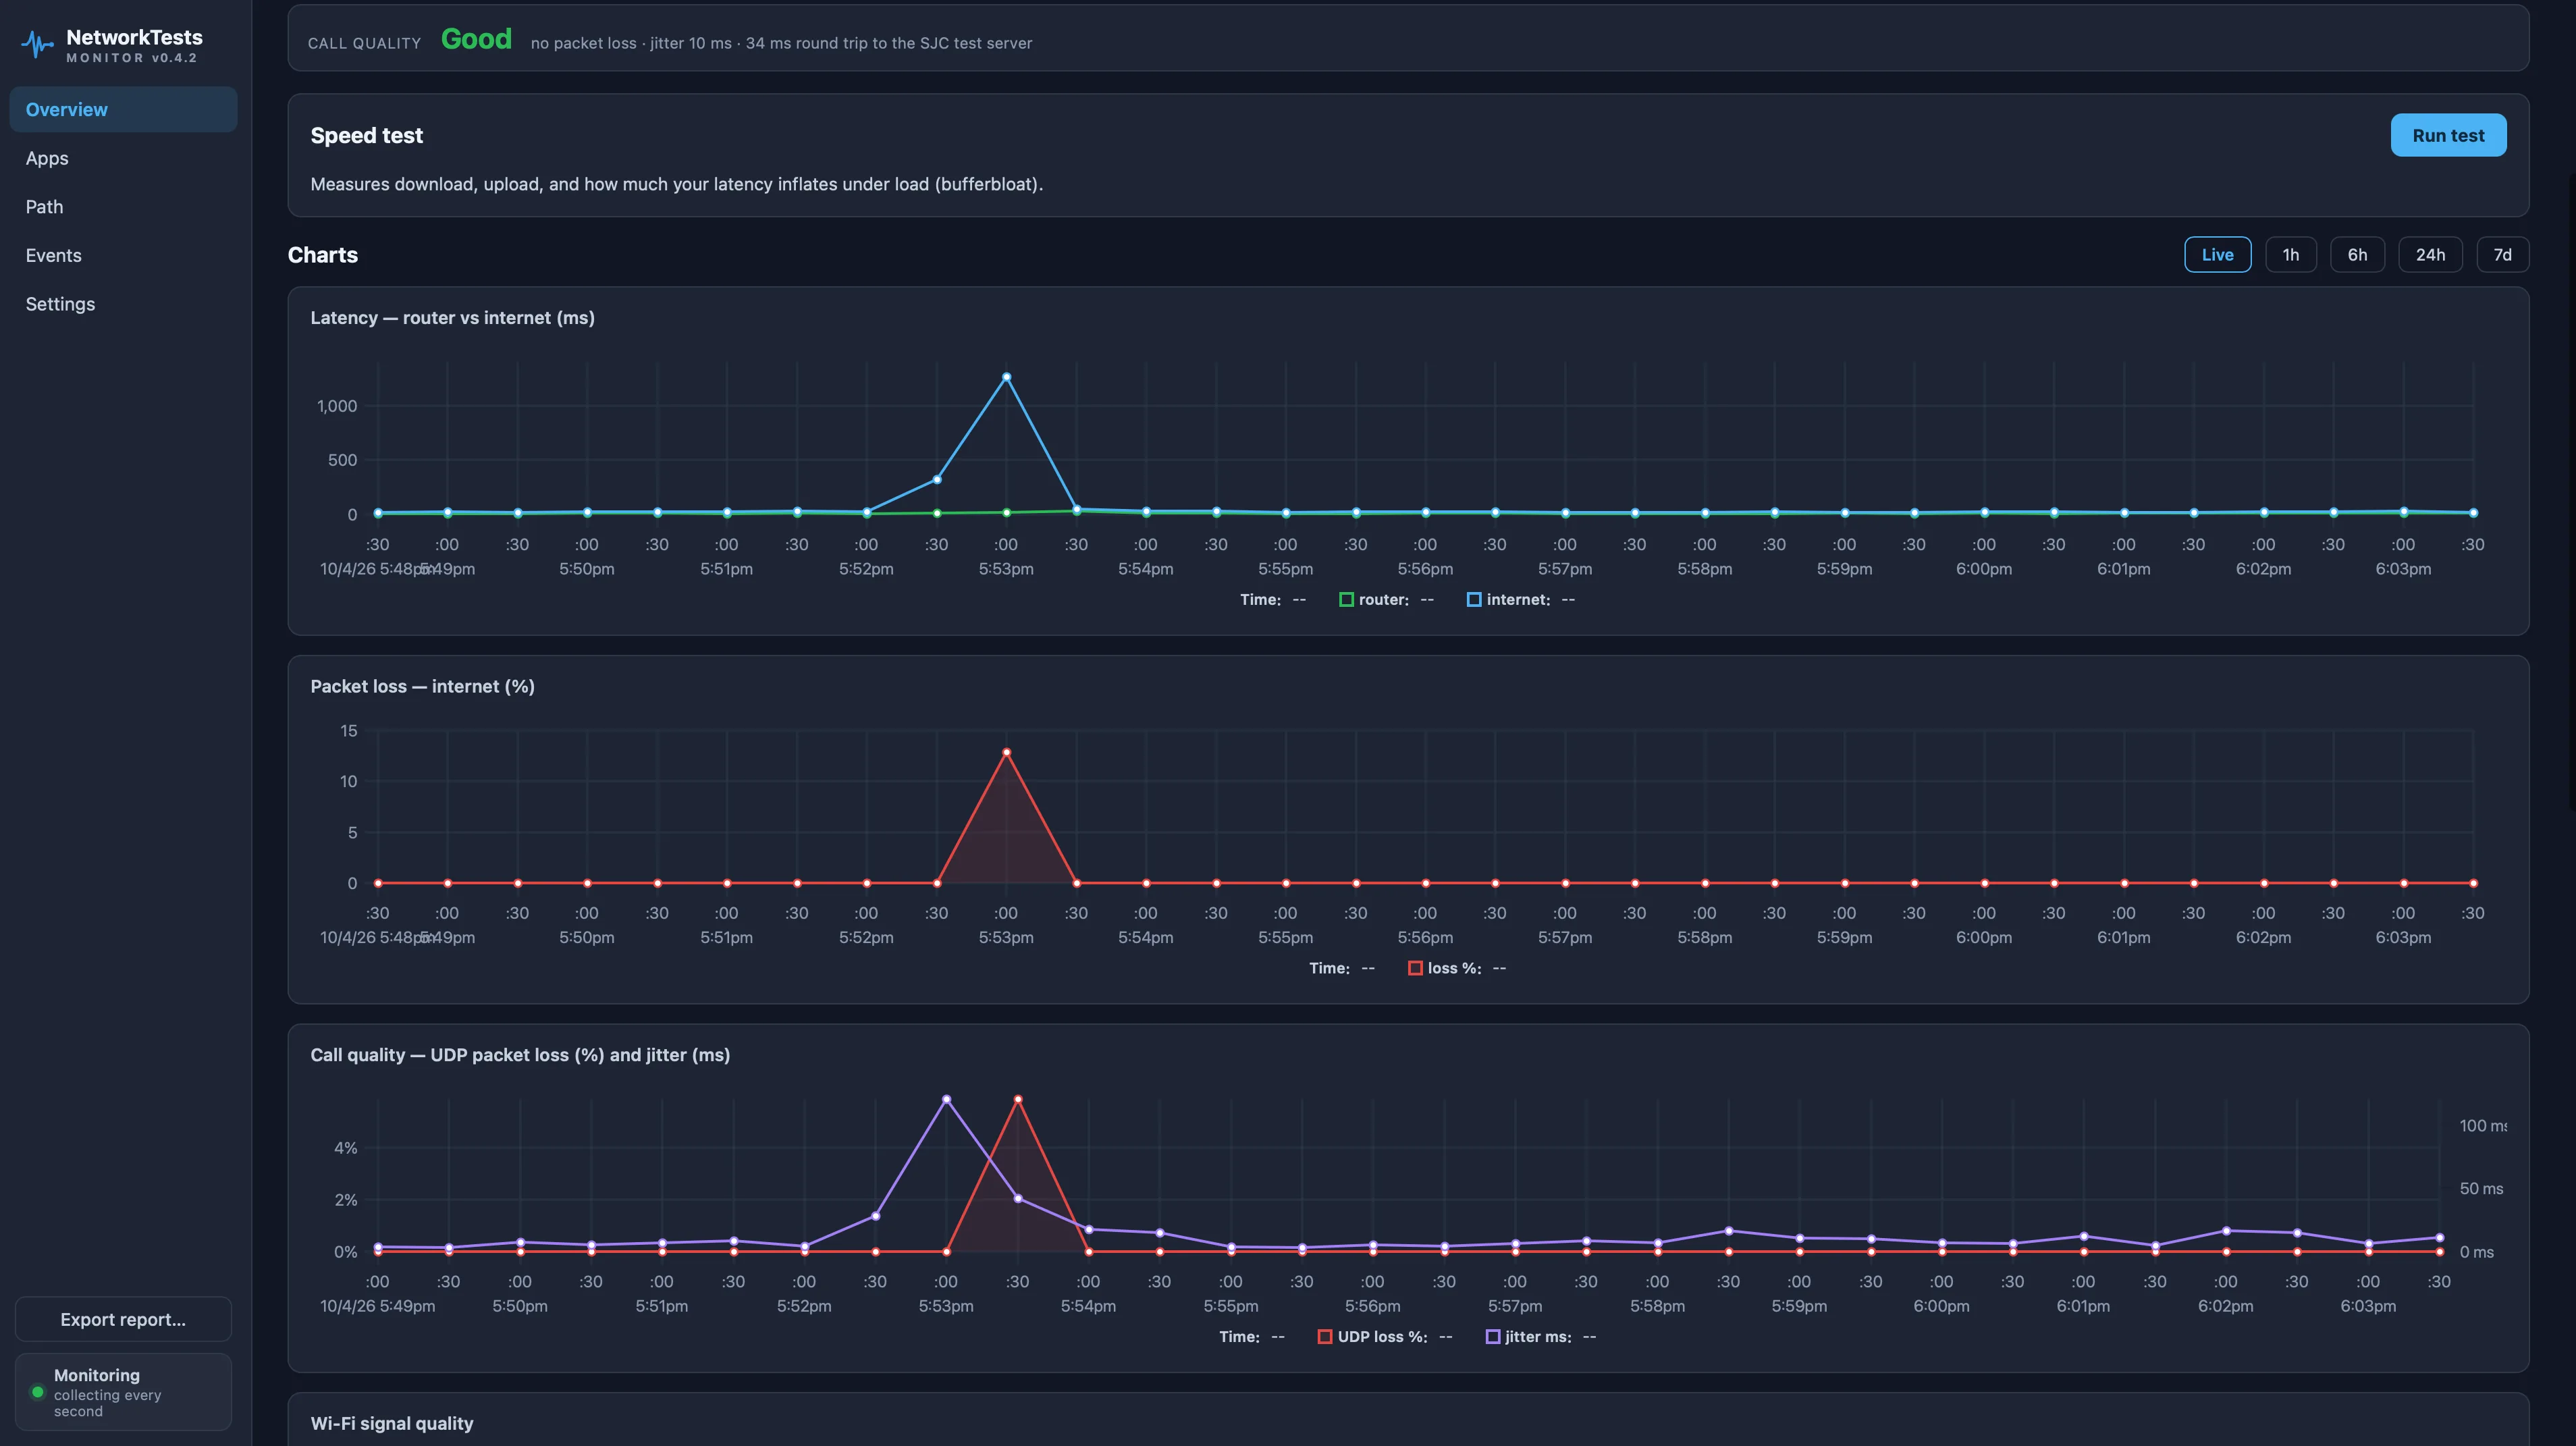Click the Export report button

[123, 1319]
